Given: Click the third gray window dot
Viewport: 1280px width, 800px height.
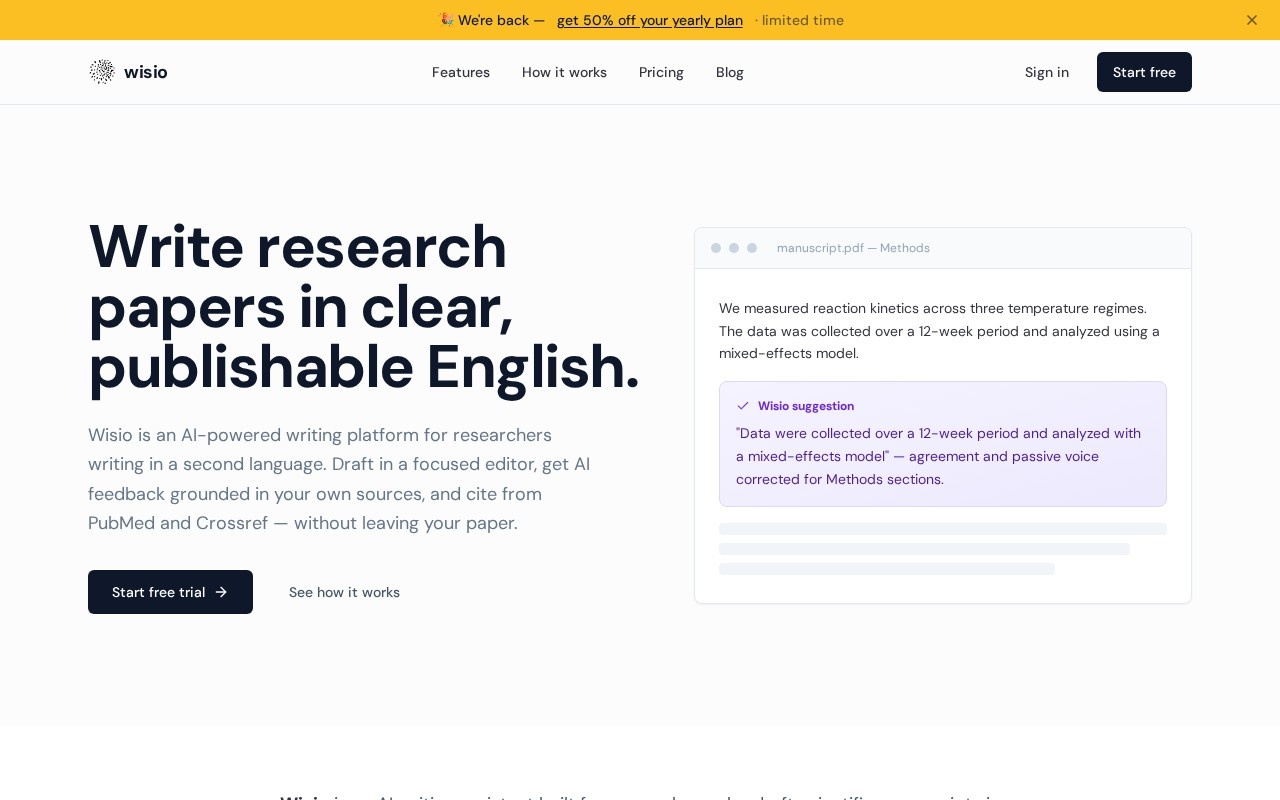Looking at the screenshot, I should click(x=752, y=248).
